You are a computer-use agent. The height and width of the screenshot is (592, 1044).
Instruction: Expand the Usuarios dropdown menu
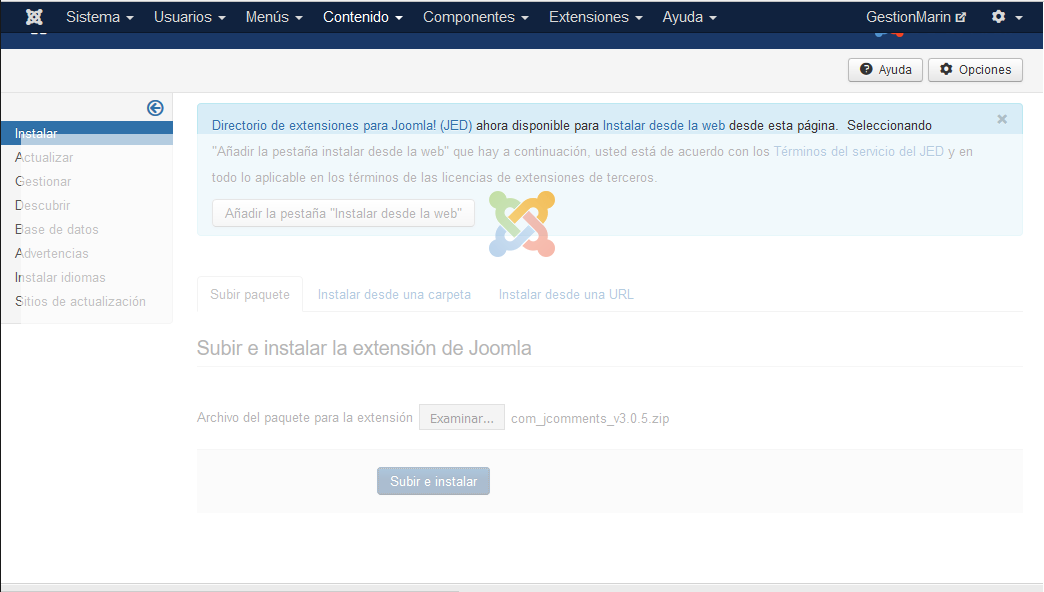click(x=189, y=17)
